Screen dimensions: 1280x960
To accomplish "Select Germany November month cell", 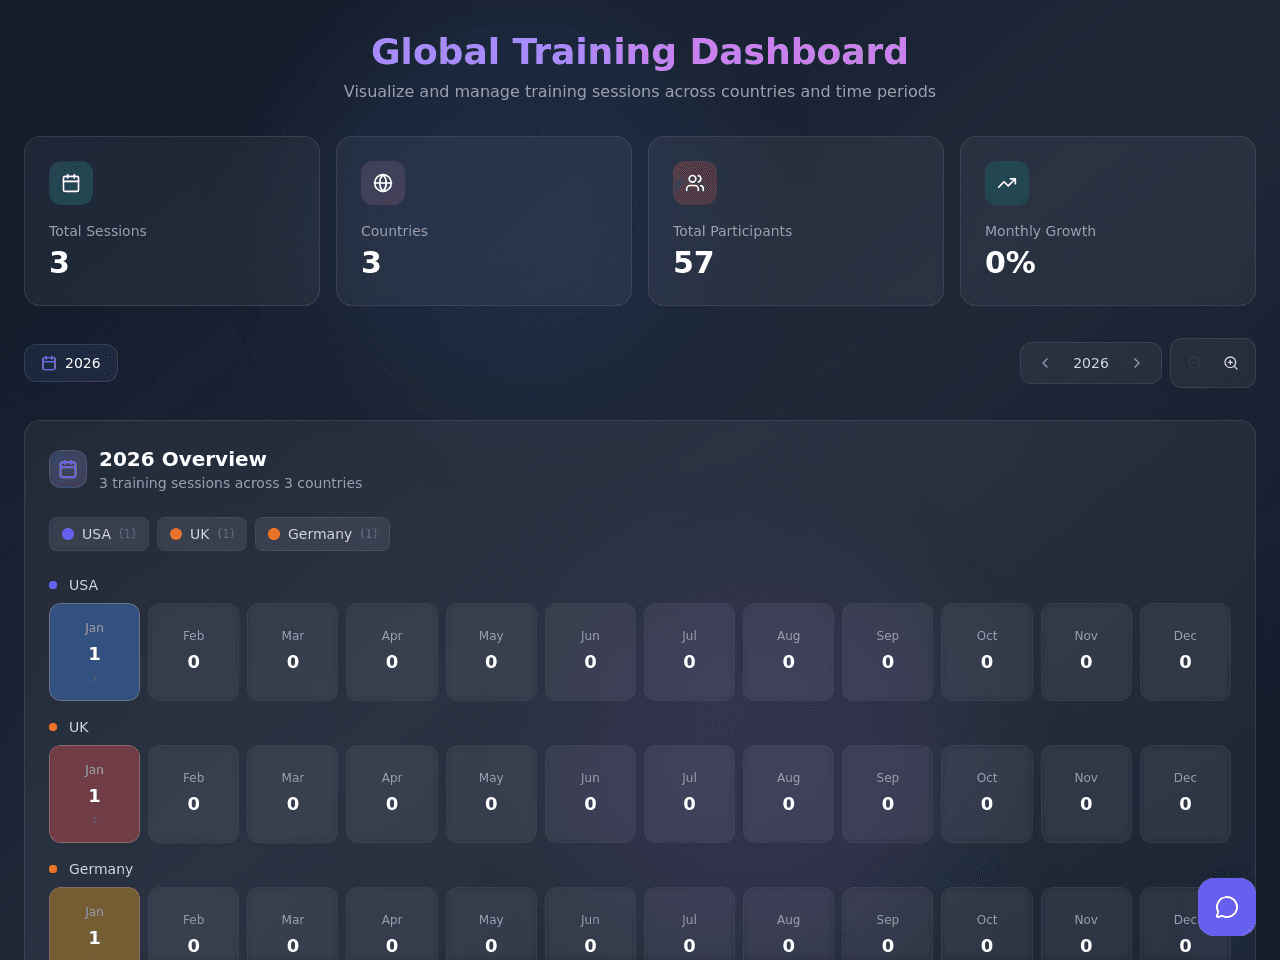I will pos(1086,924).
